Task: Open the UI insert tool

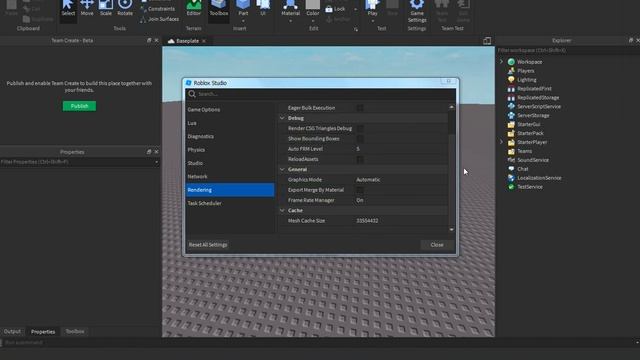Action: tap(263, 8)
